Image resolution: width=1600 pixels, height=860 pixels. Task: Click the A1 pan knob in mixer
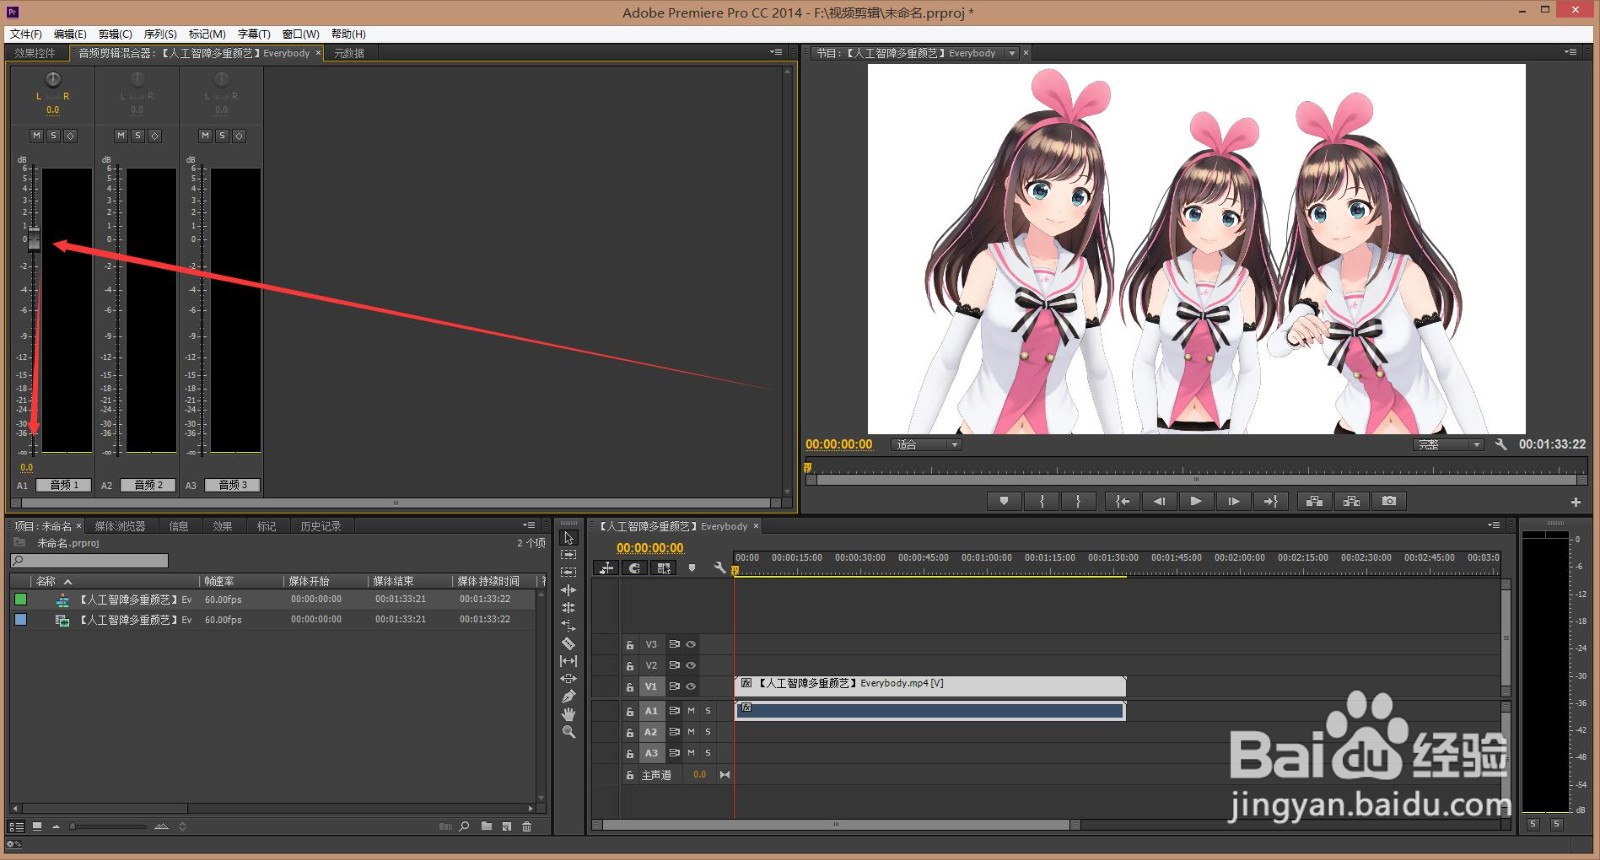pos(53,80)
